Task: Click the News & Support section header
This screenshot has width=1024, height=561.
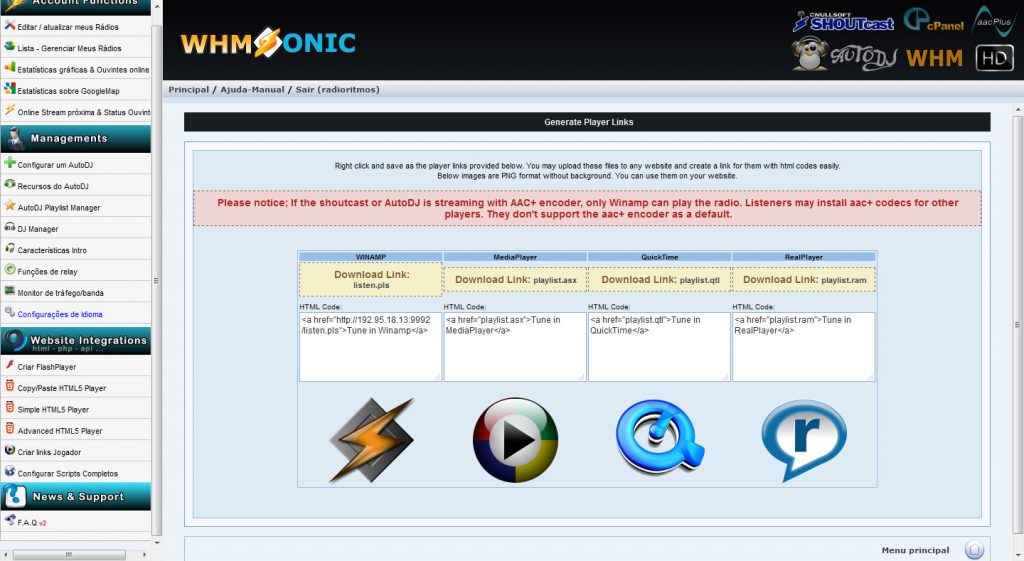Action: 76,496
